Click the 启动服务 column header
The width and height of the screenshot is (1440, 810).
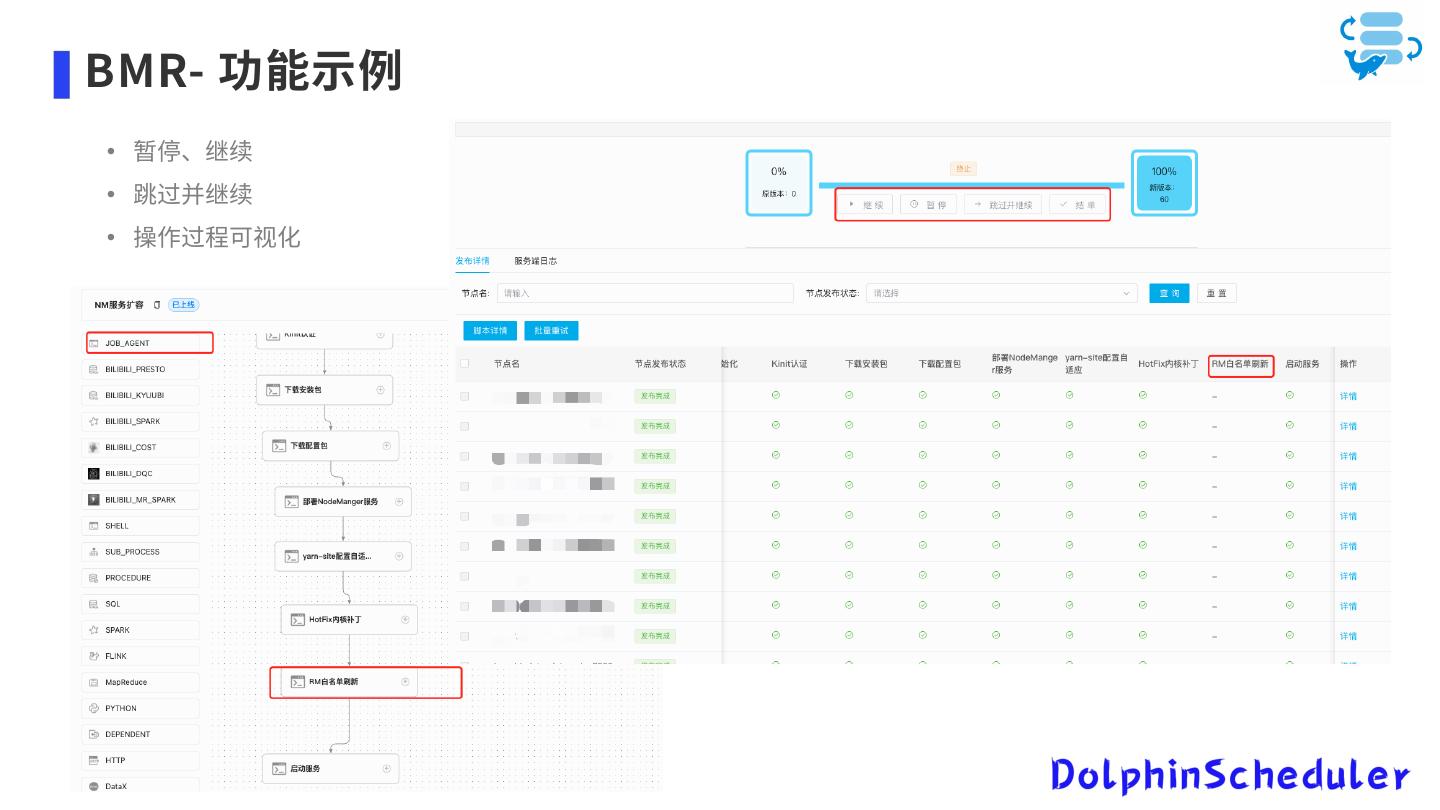click(x=1302, y=364)
